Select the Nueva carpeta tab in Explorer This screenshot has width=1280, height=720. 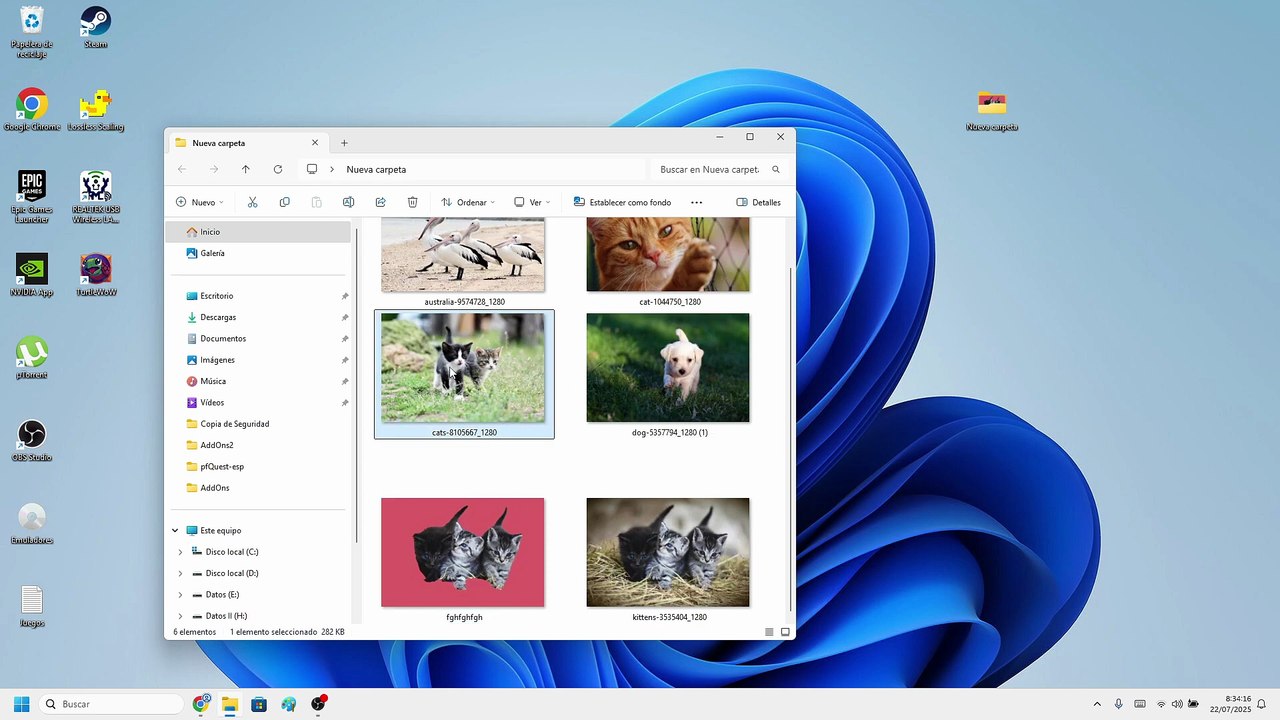[246, 143]
